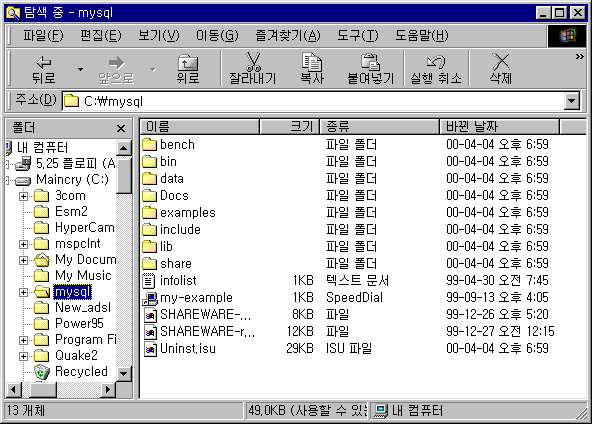Expand the Program Fi folder tree node
This screenshot has width=592, height=424.
point(23,340)
